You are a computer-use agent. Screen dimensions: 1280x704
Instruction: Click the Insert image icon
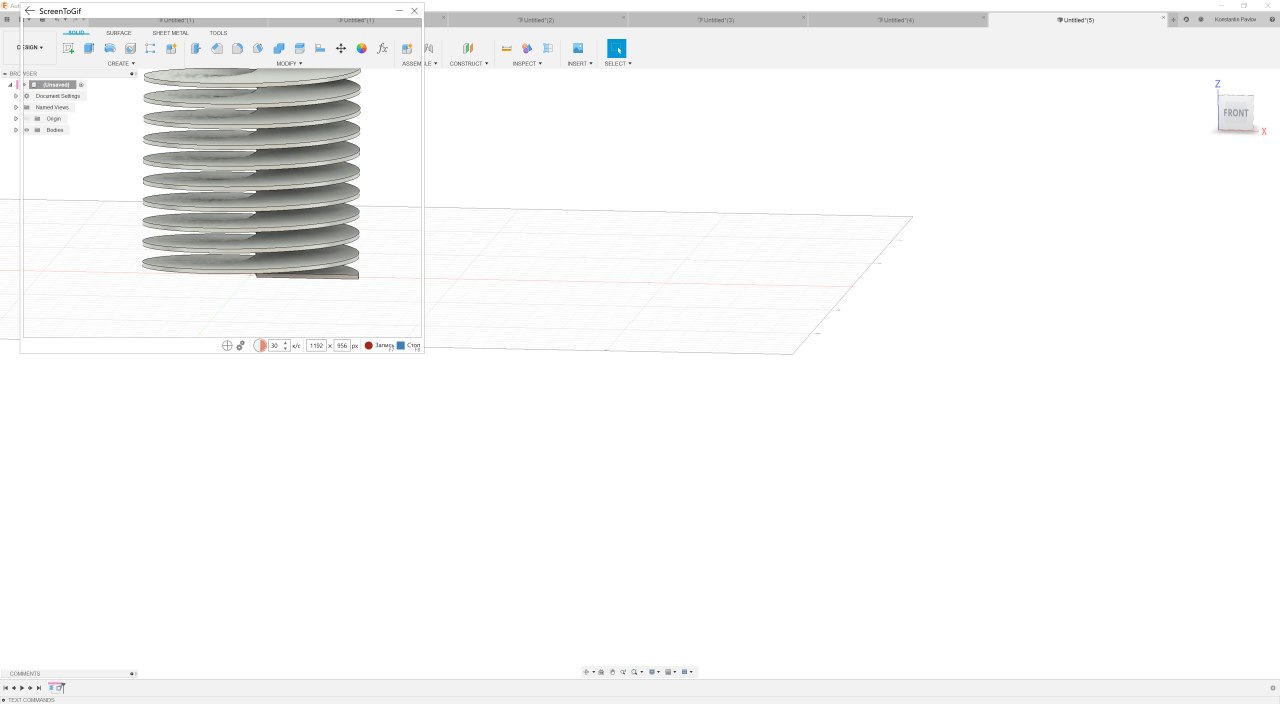pyautogui.click(x=578, y=48)
